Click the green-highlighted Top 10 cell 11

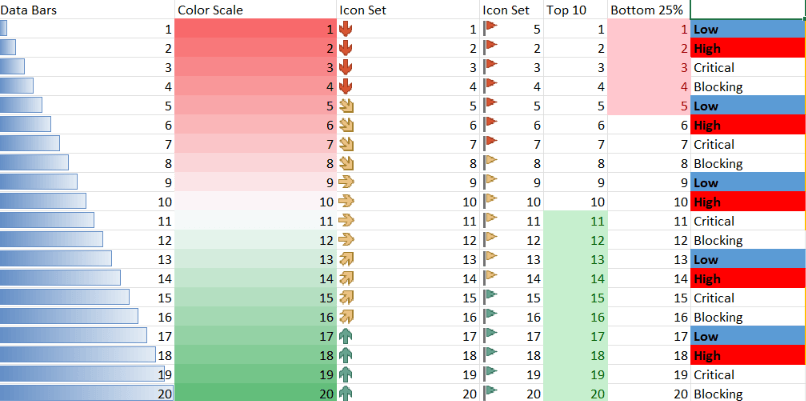pos(575,221)
